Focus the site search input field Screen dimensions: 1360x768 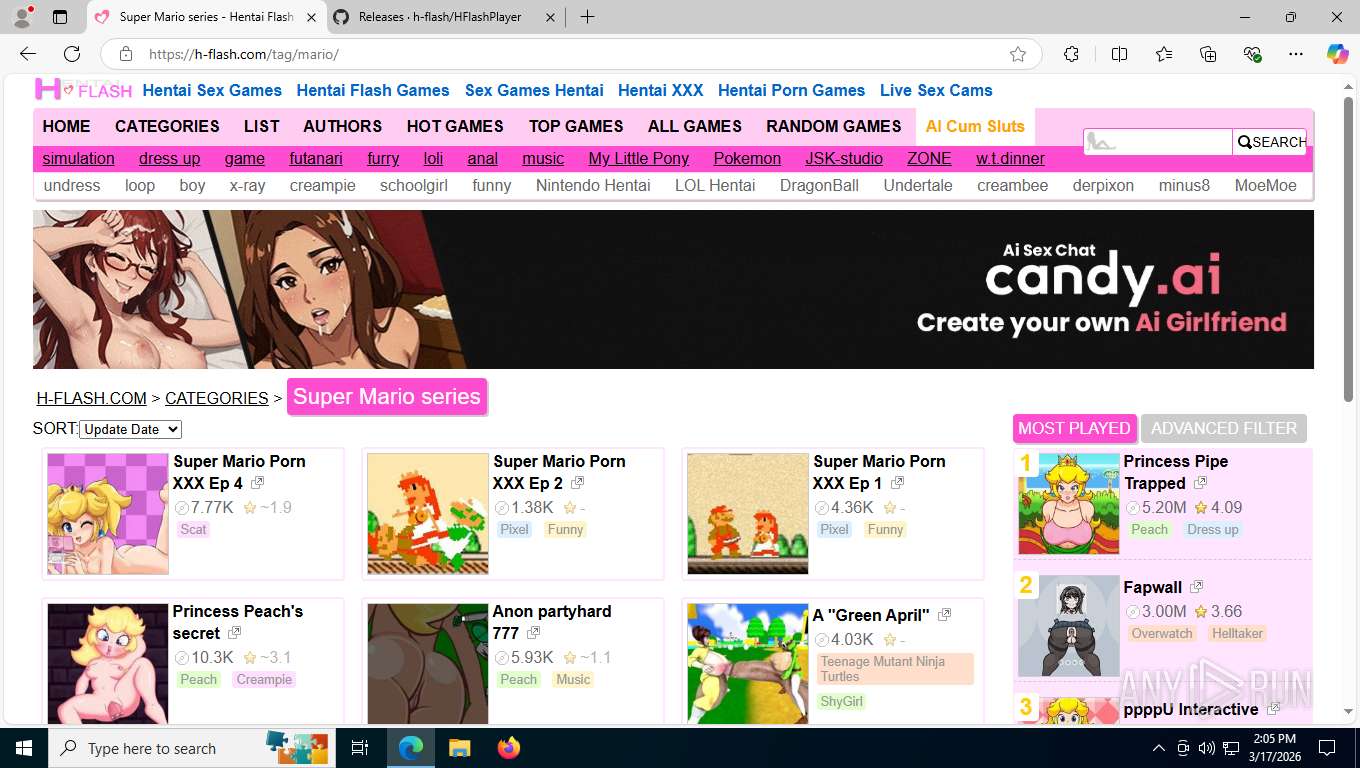pyautogui.click(x=1158, y=142)
